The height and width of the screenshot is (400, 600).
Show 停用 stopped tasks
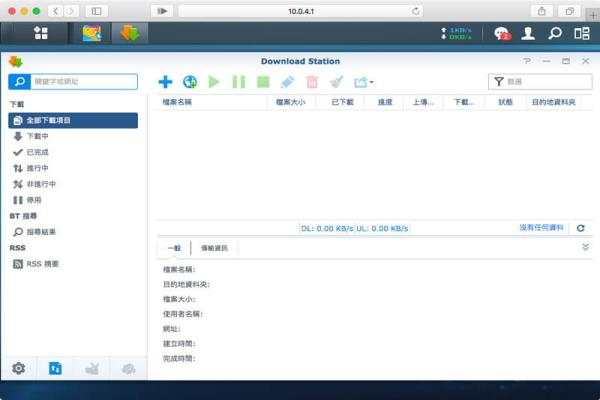73,200
